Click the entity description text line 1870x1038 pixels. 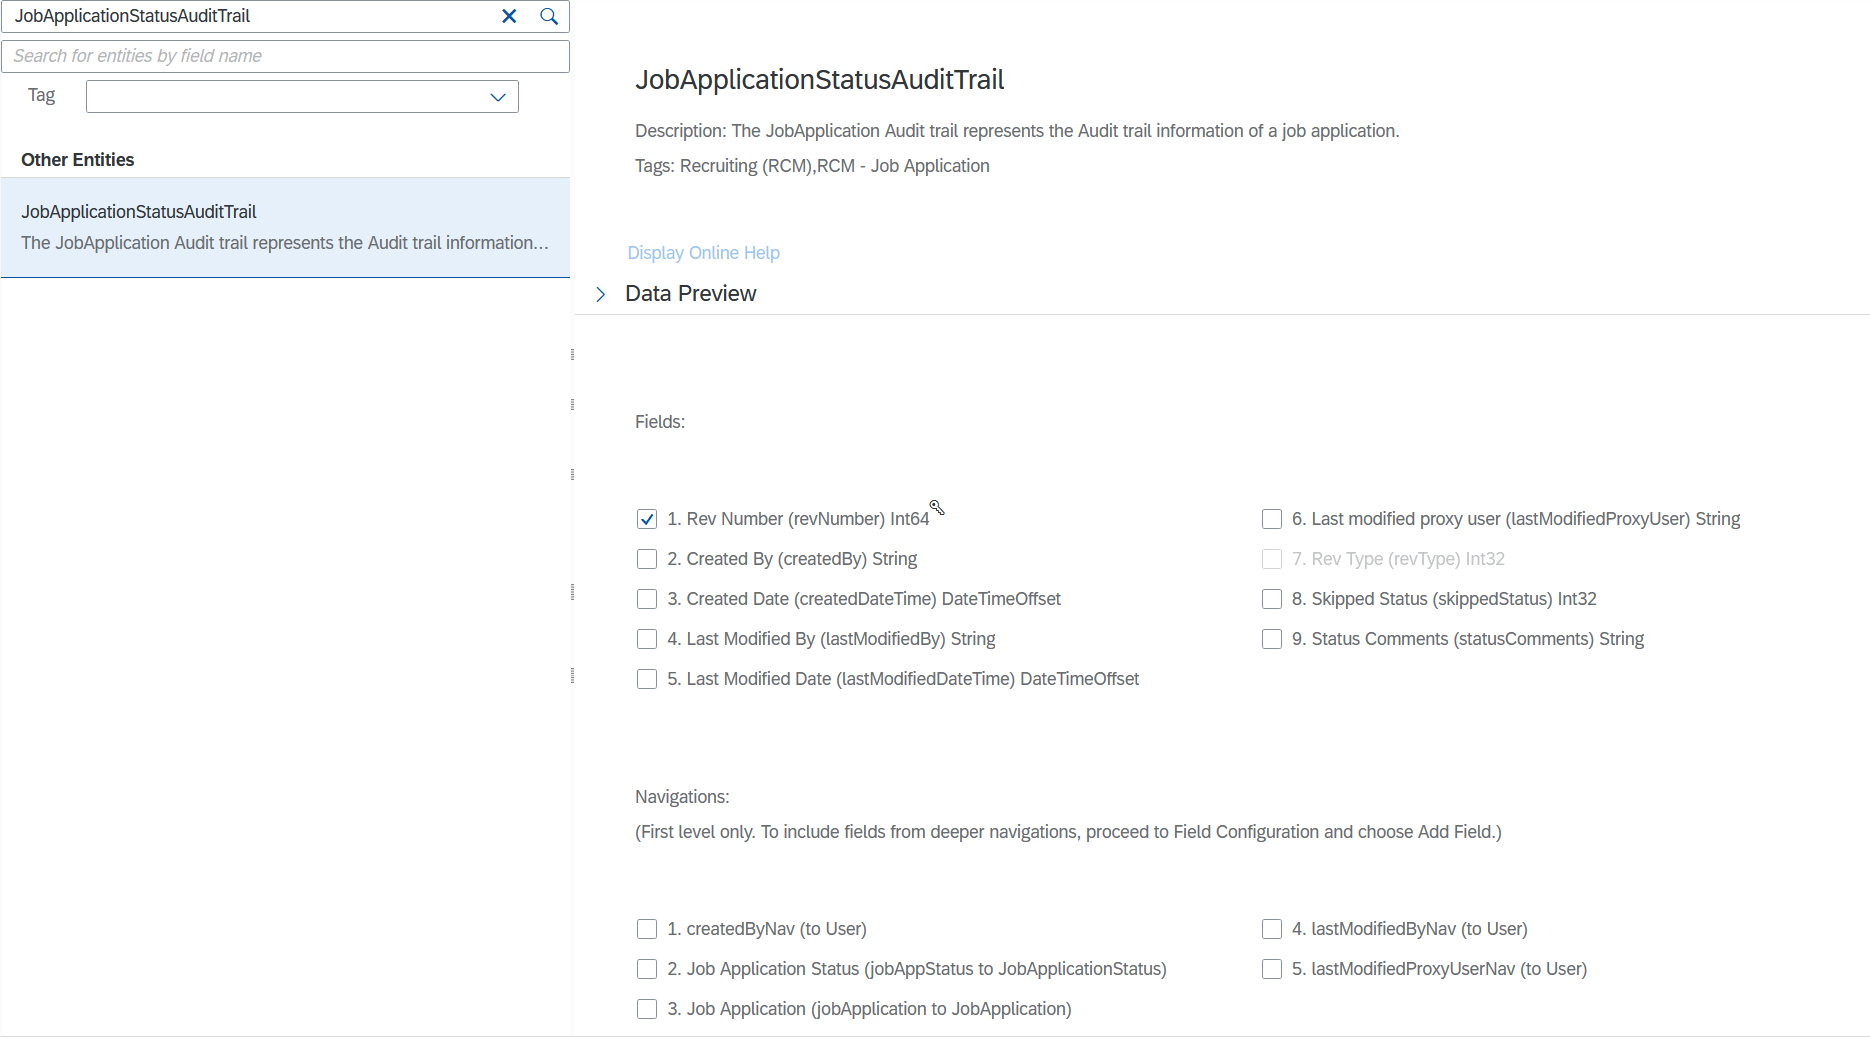1017,131
